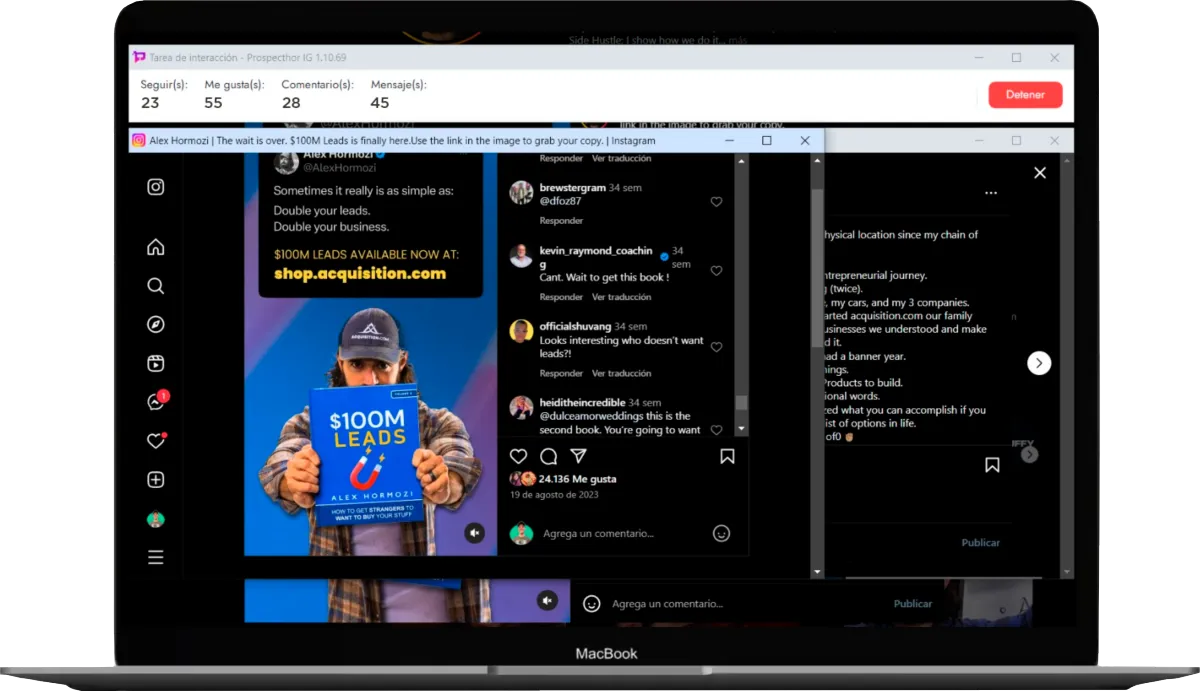The height and width of the screenshot is (691, 1200).
Task: Open Messages icon with red badge
Action: (157, 401)
